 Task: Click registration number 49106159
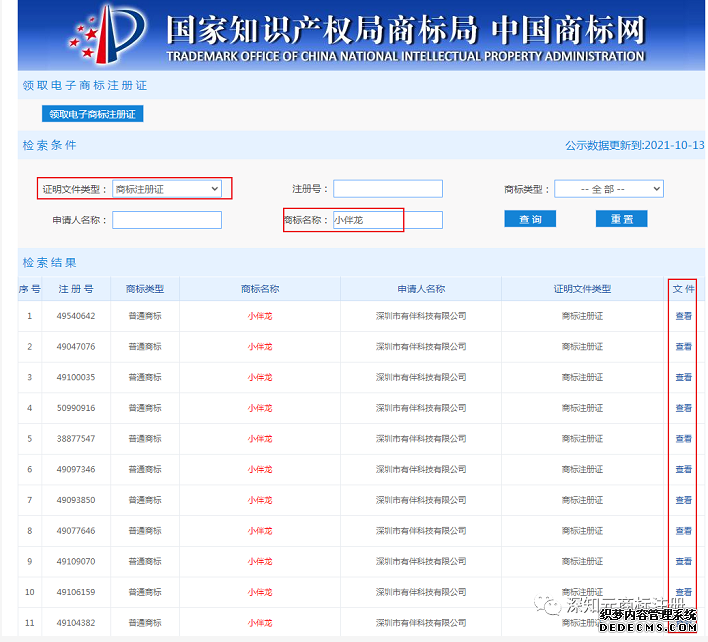click(x=76, y=592)
